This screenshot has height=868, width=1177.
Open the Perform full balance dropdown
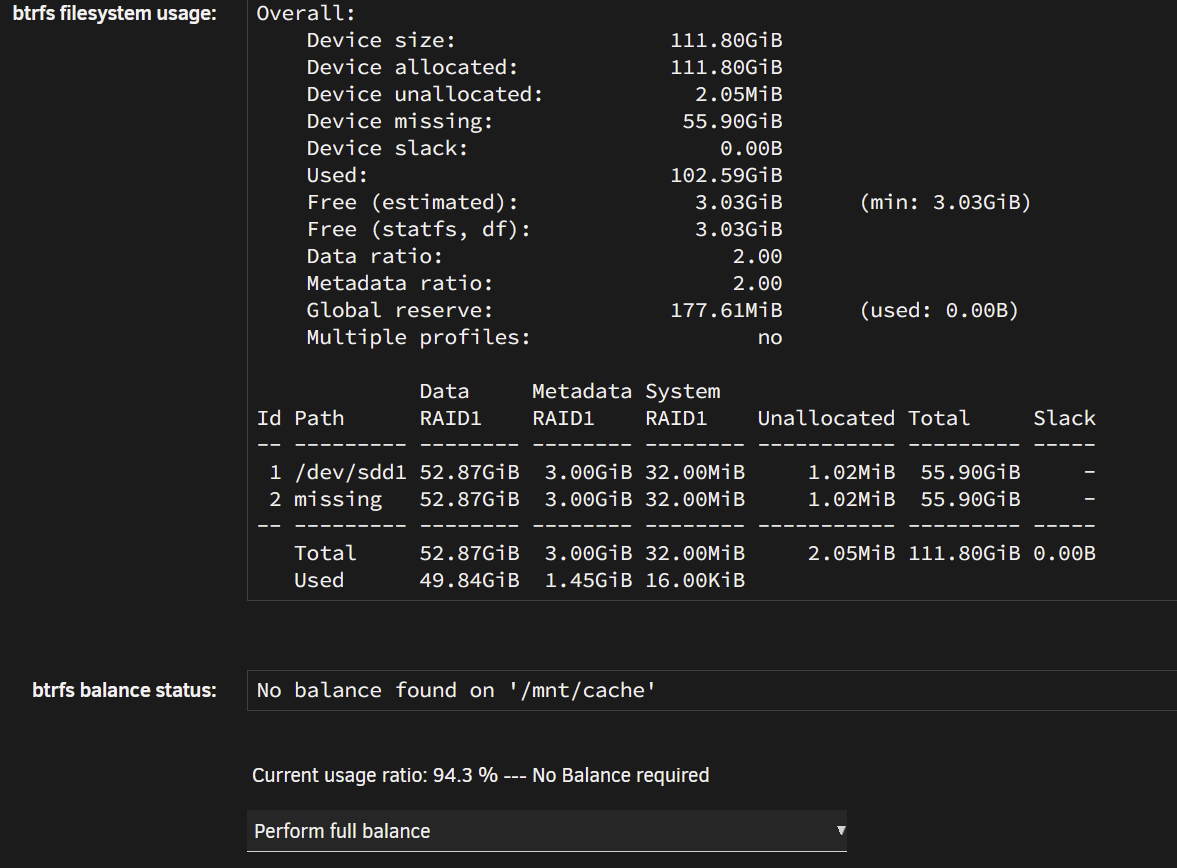tap(546, 830)
